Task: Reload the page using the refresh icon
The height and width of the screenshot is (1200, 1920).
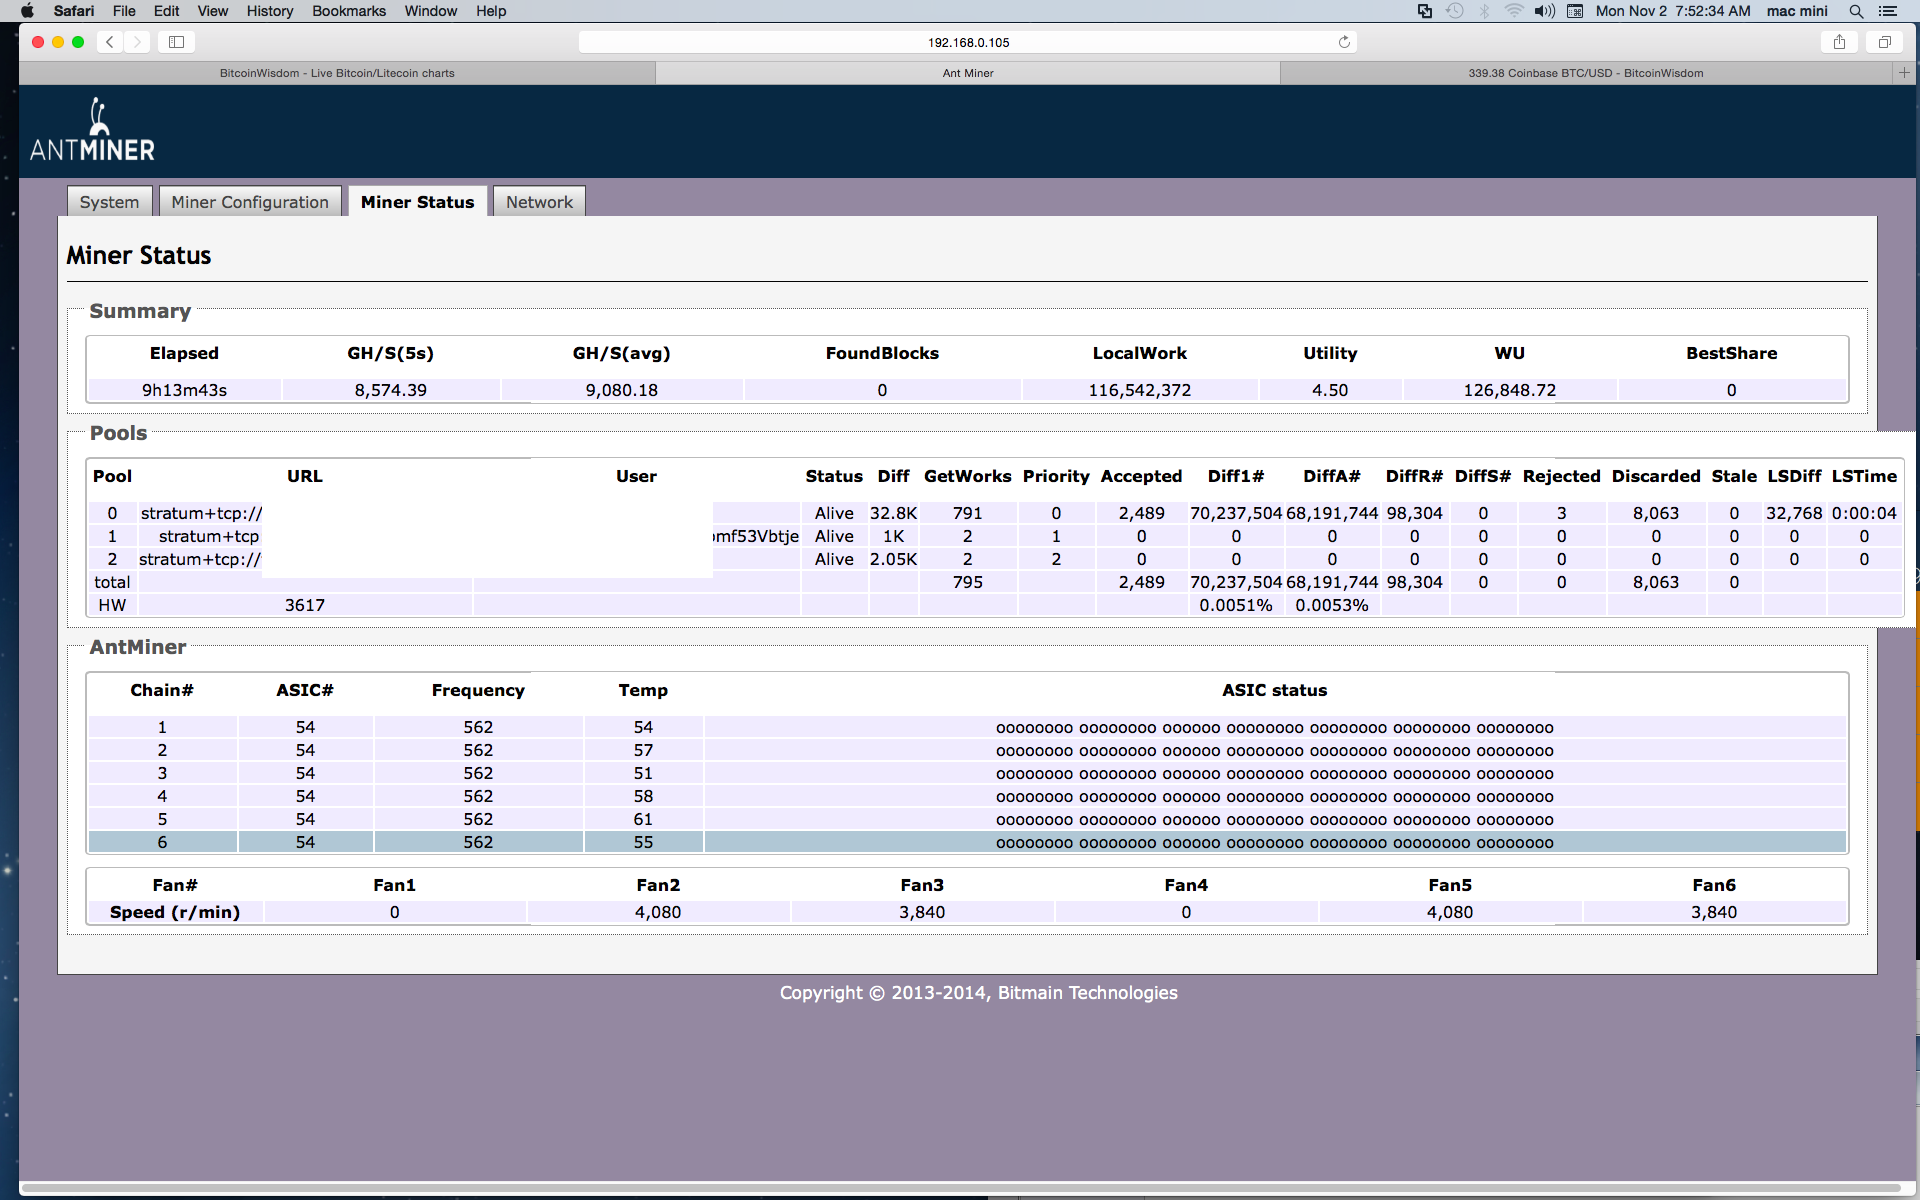Action: click(x=1344, y=42)
